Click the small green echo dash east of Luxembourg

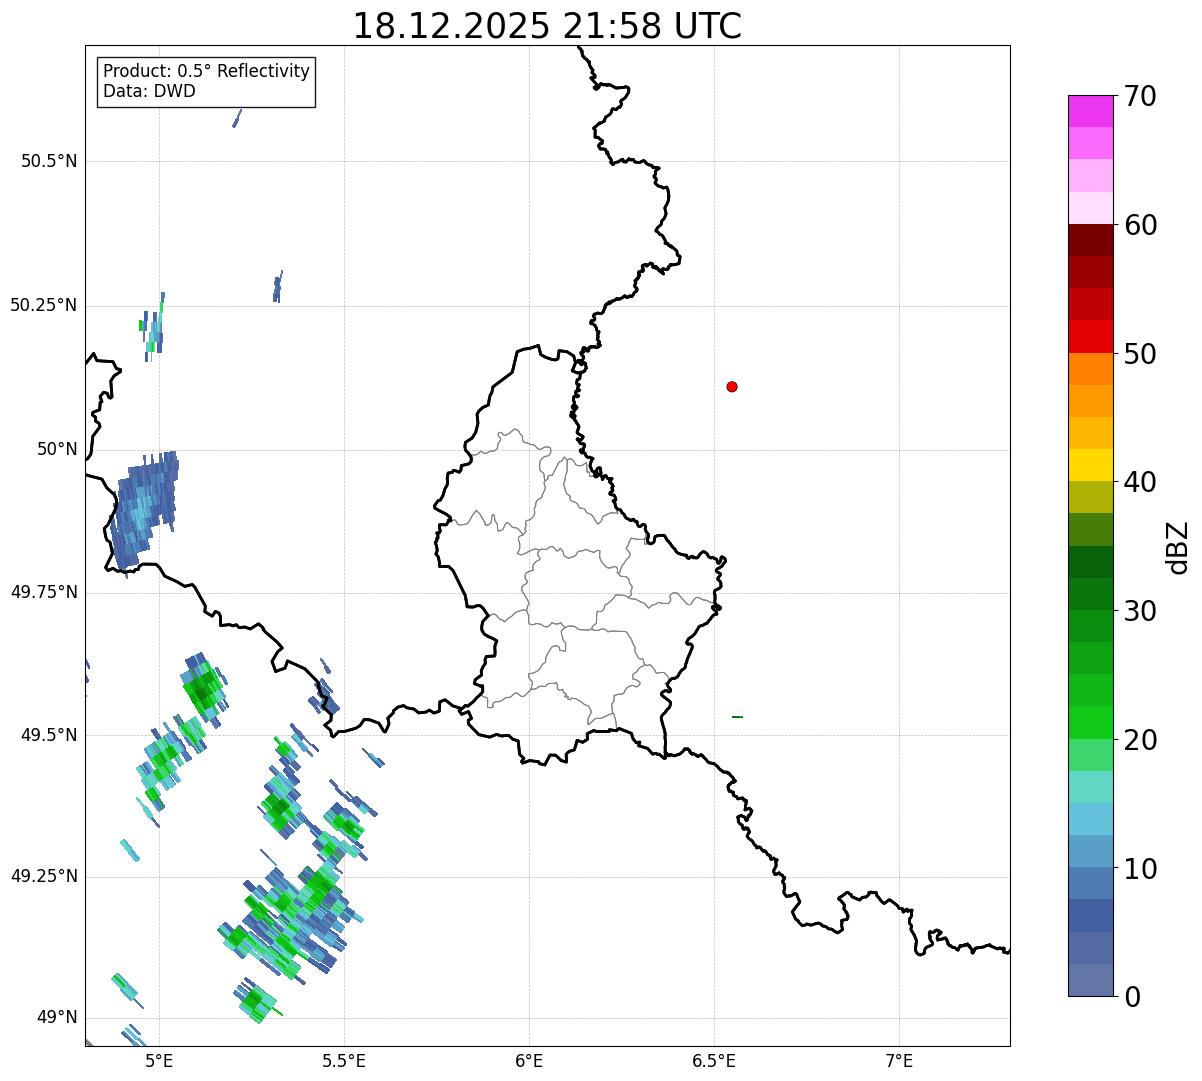[737, 717]
